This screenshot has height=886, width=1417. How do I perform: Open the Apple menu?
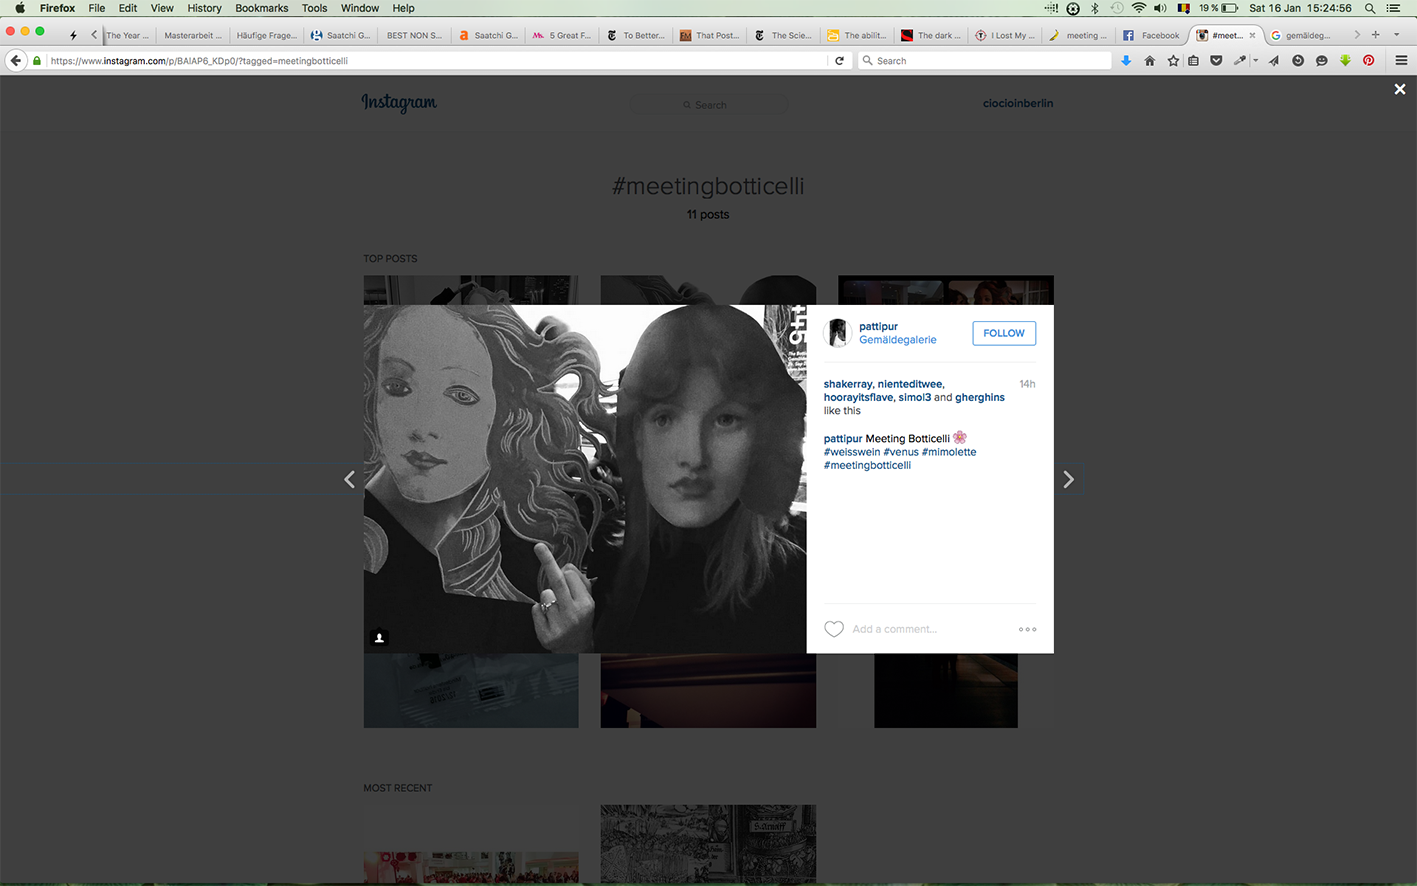click(x=19, y=8)
